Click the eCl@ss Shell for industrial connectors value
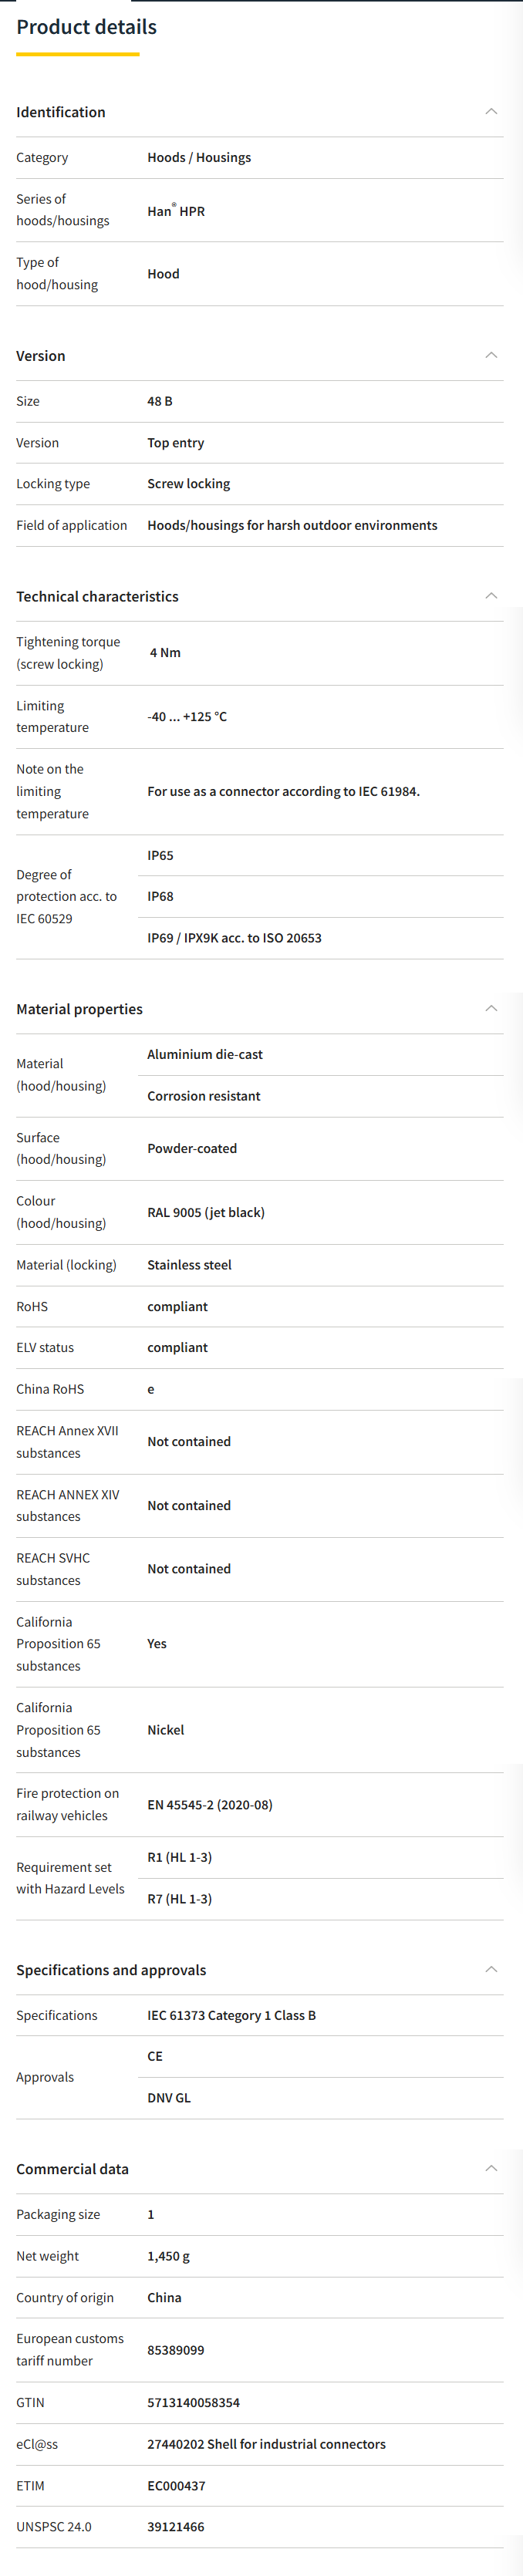The width and height of the screenshot is (523, 2576). pos(266,2444)
